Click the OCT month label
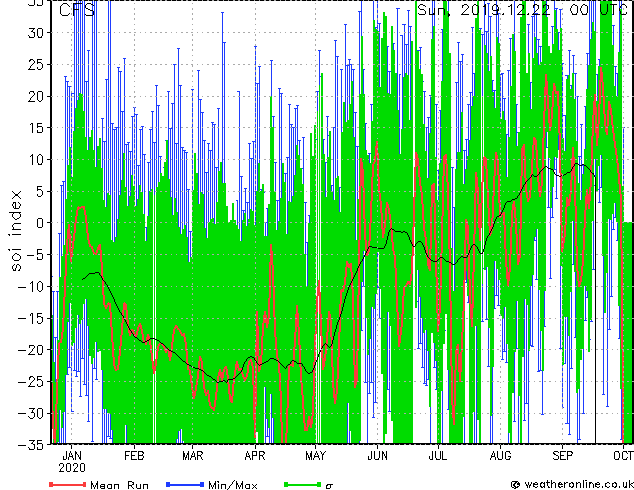634x490 pixels. (623, 456)
